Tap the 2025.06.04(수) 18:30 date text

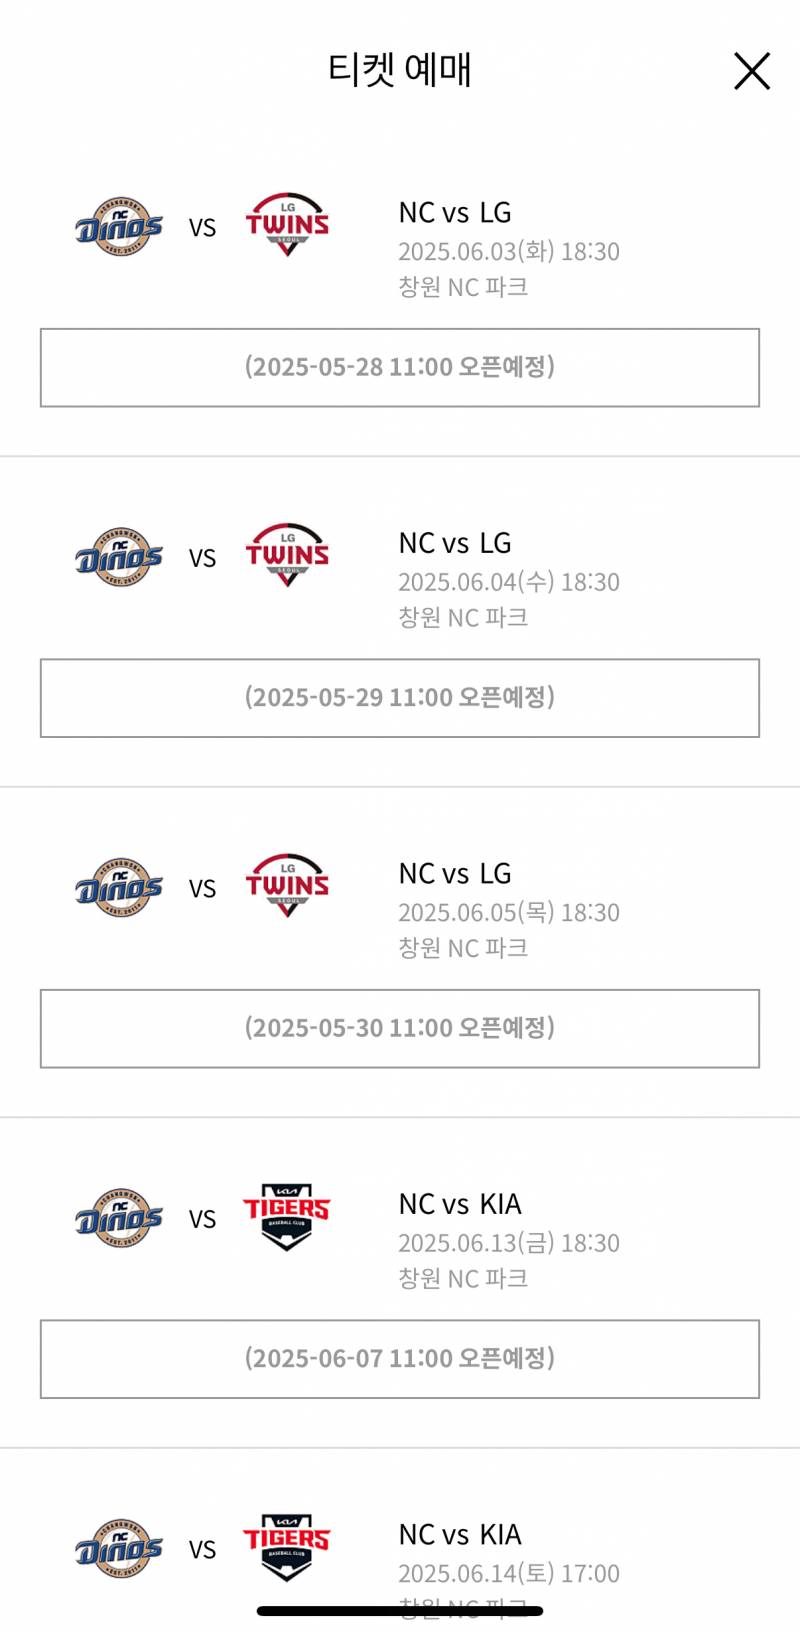509,582
